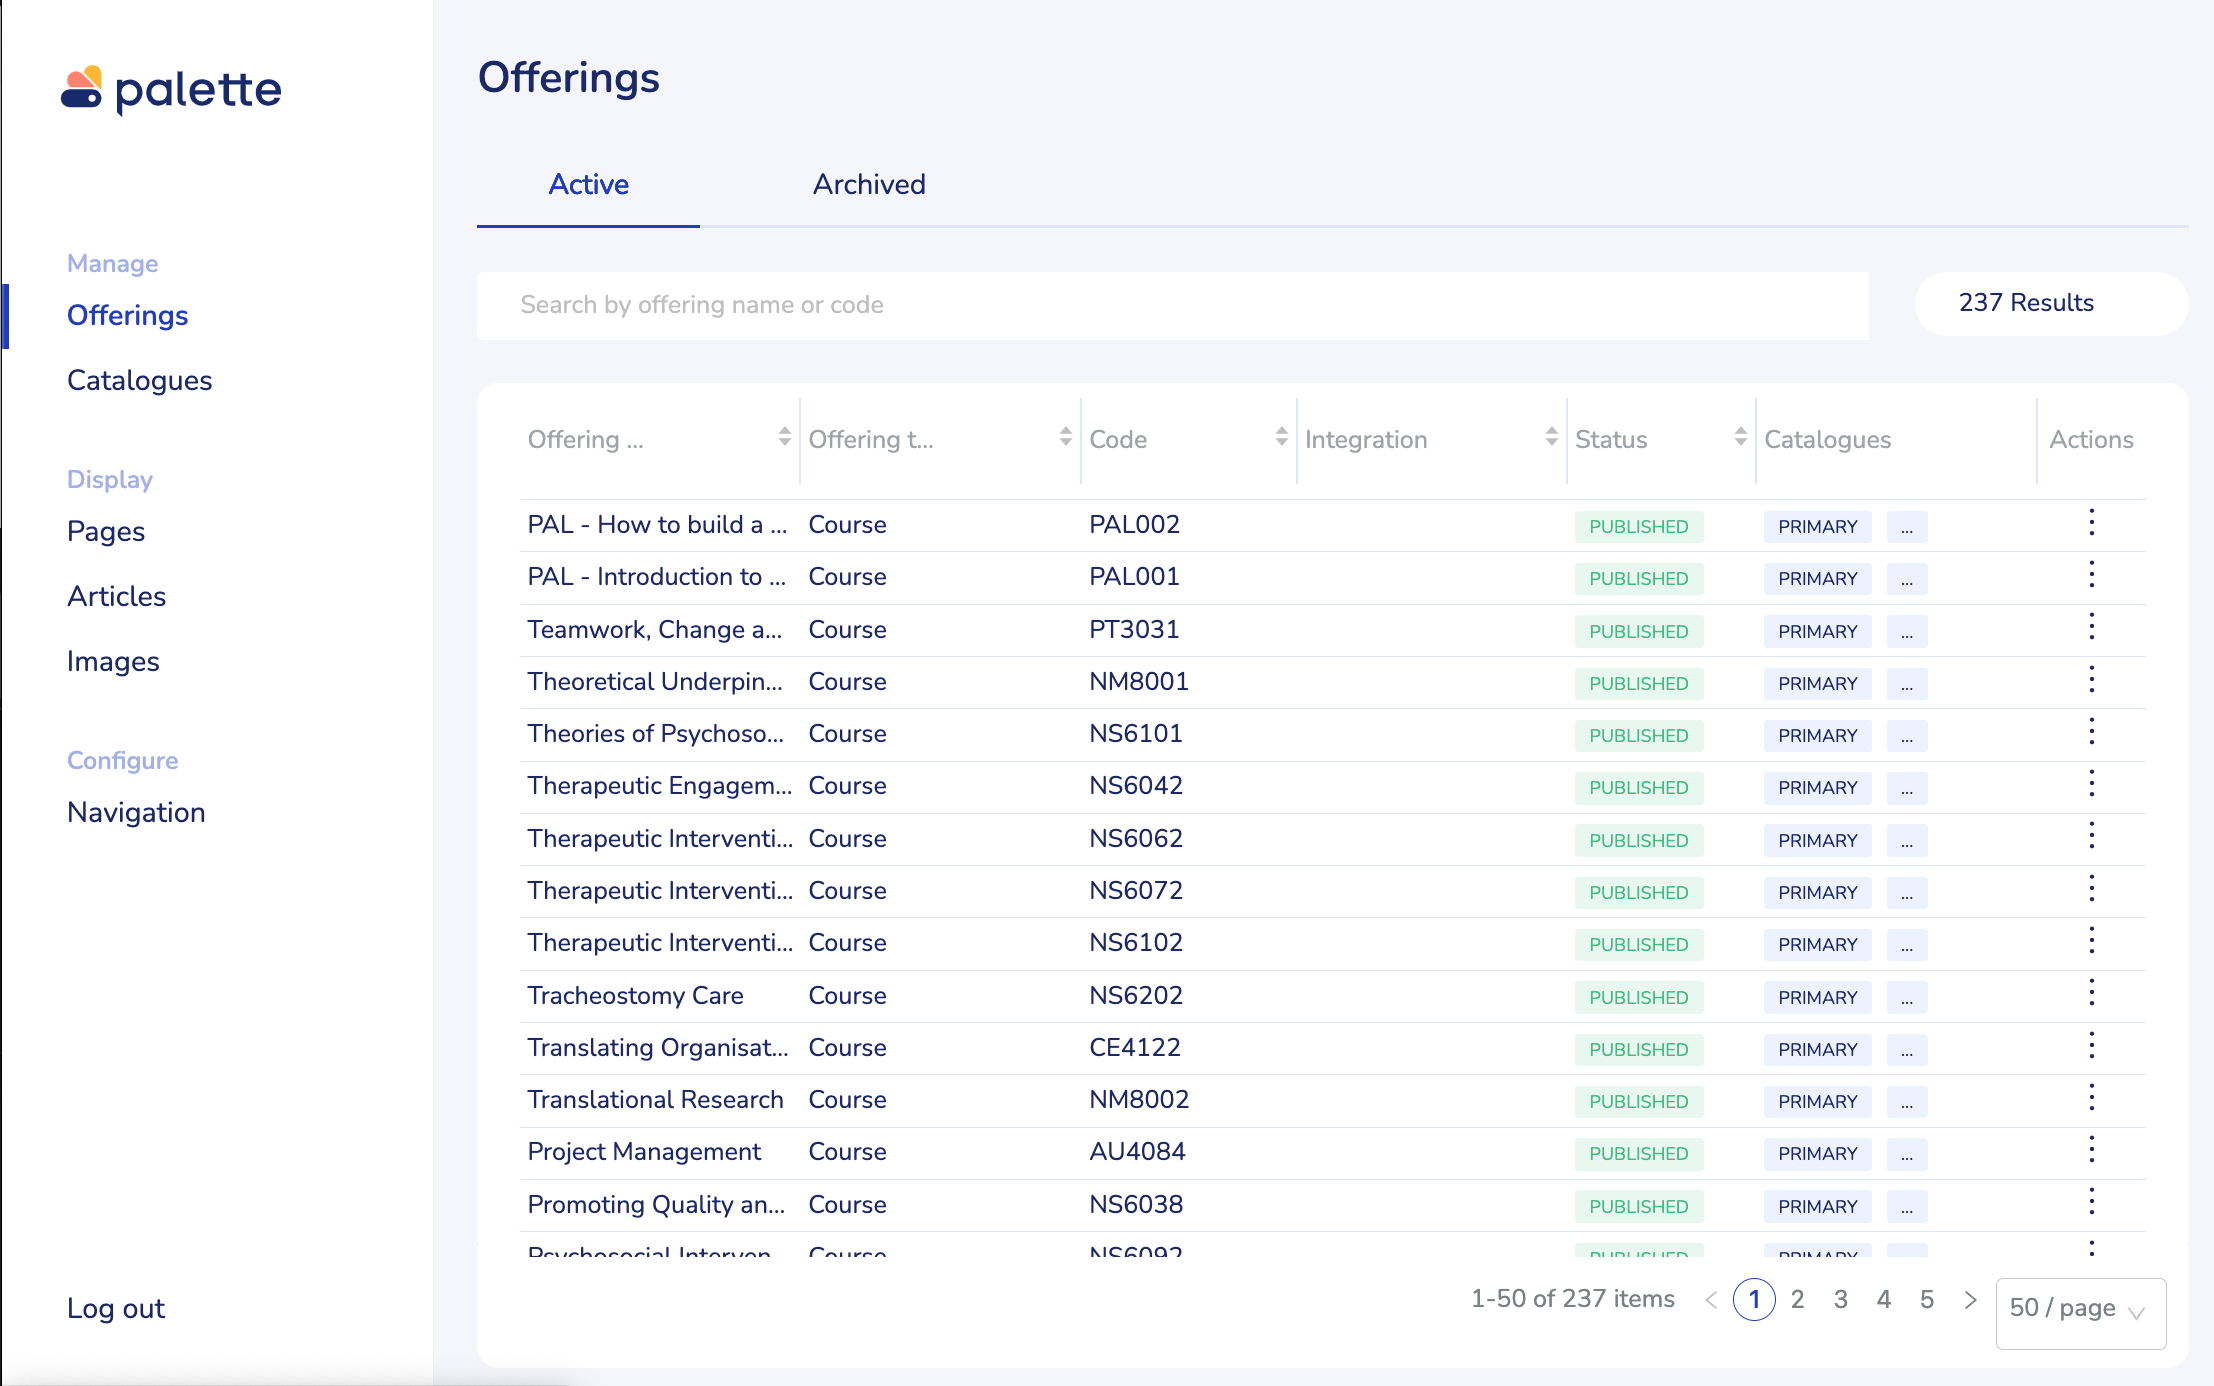Image resolution: width=2214 pixels, height=1386 pixels.
Task: Expand extra catalogues ellipsis for NS6101 row
Action: pyautogui.click(x=1906, y=736)
